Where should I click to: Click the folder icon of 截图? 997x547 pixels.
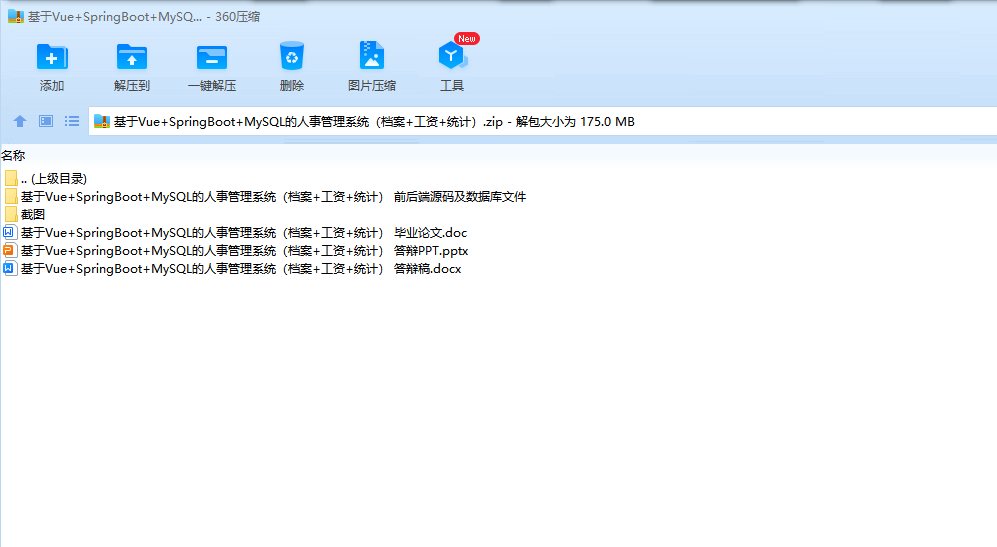click(x=11, y=214)
